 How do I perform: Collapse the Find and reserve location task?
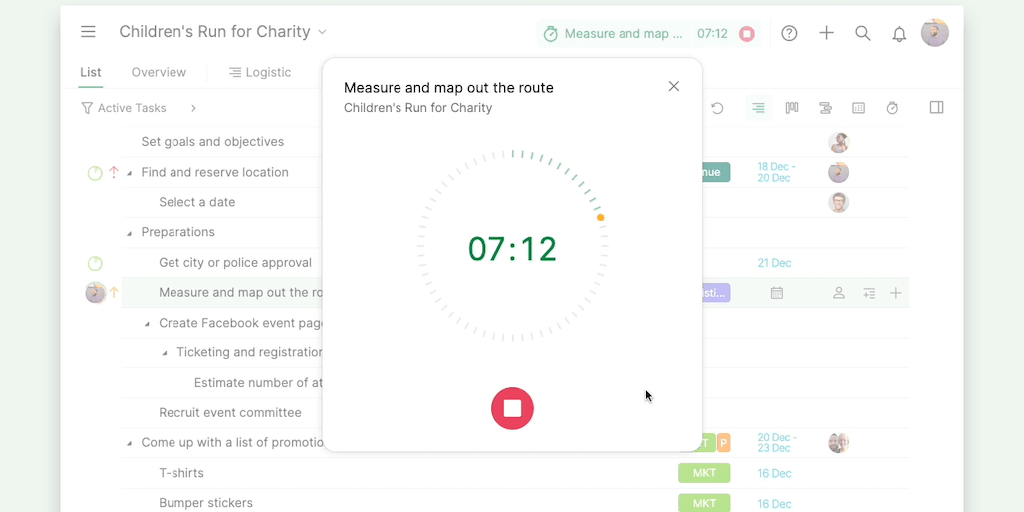coord(129,173)
